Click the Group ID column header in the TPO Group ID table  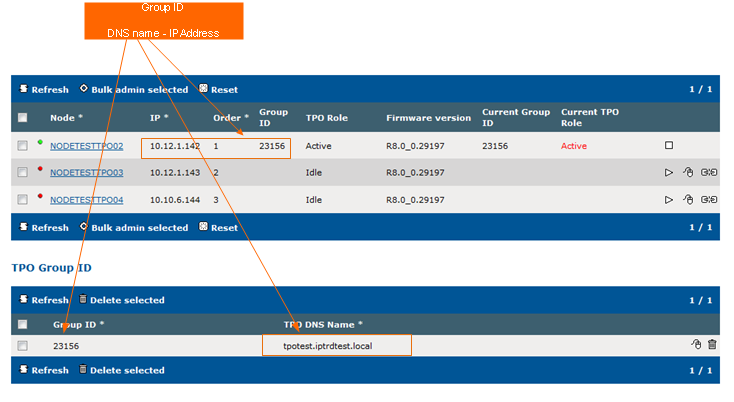click(78, 324)
